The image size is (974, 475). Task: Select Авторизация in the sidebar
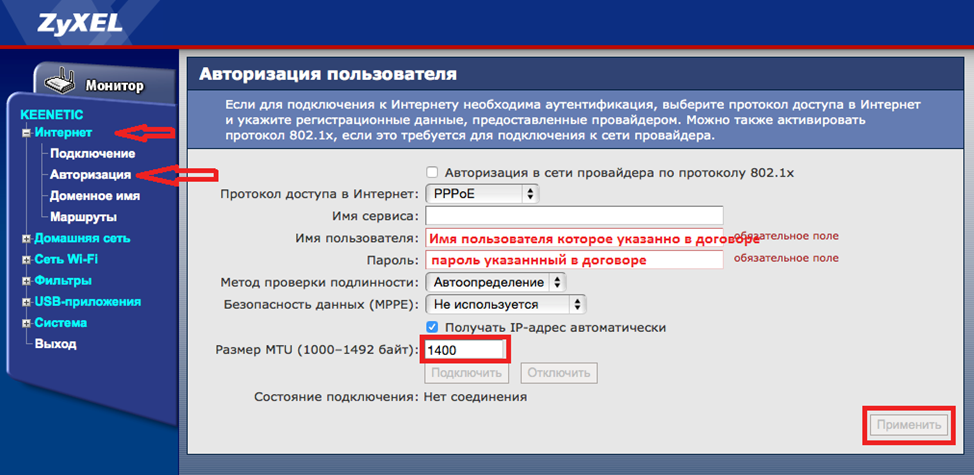pos(91,174)
